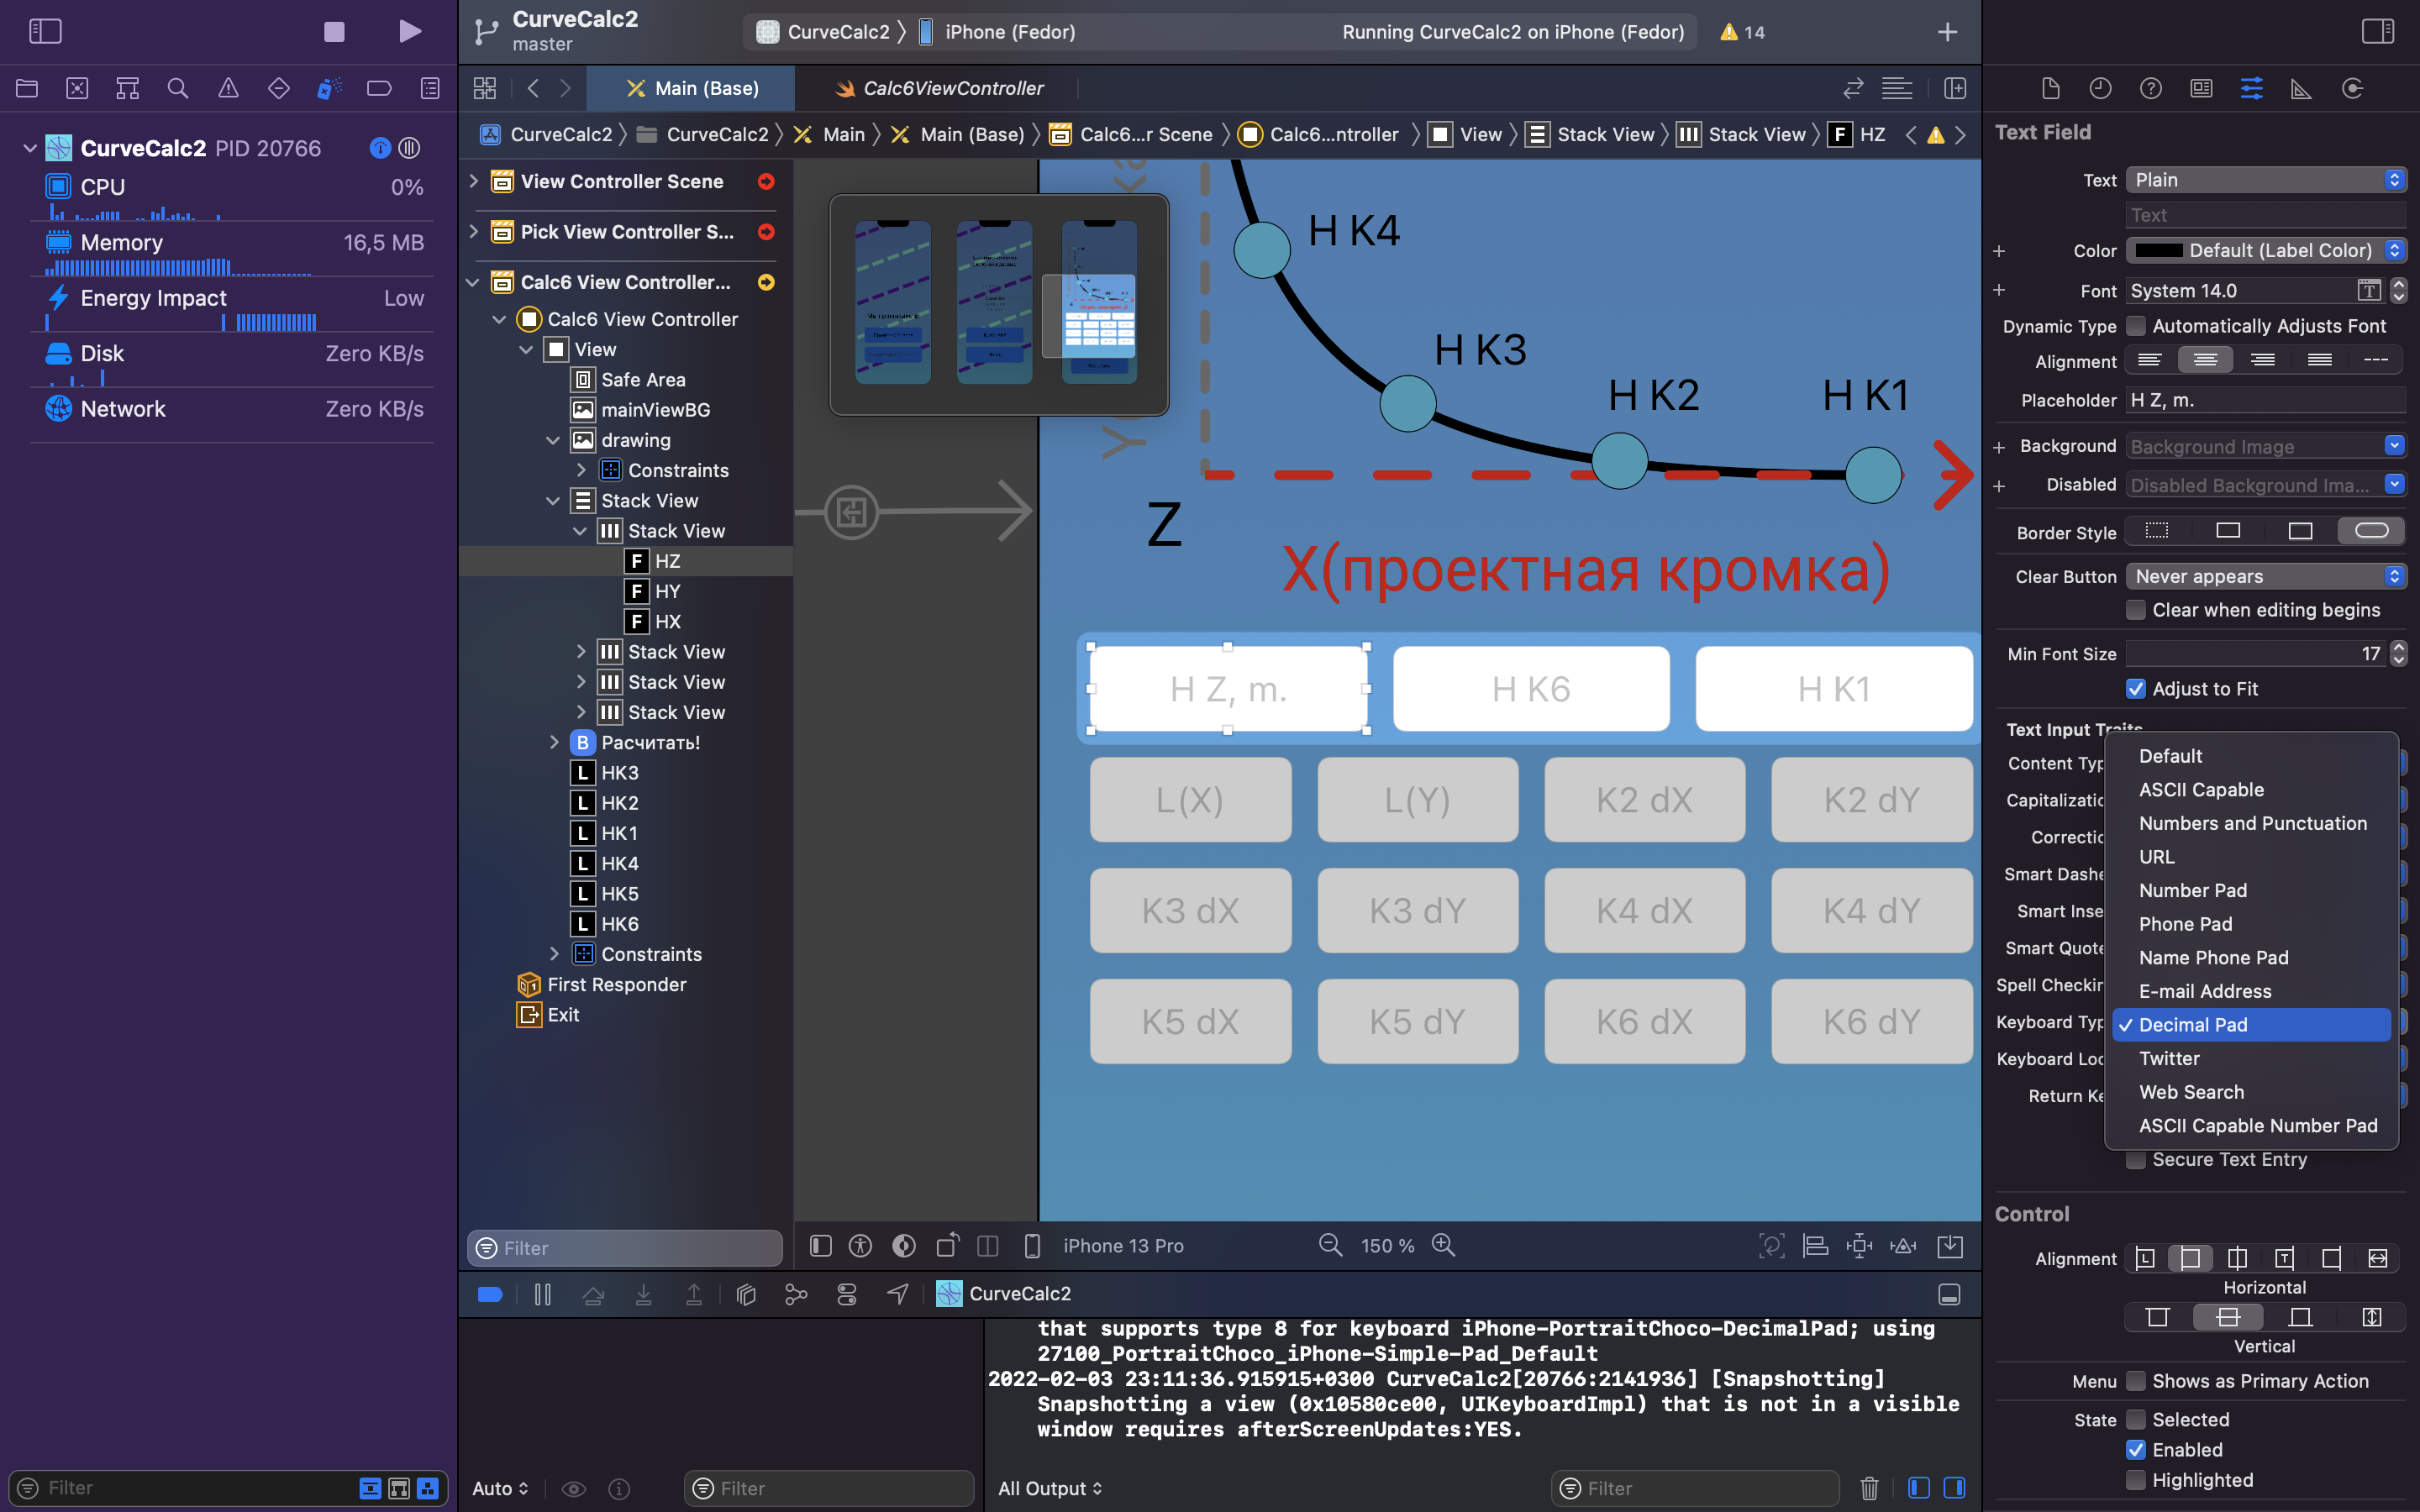Click the Stop running button
Viewport: 2420px width, 1512px height.
click(334, 32)
